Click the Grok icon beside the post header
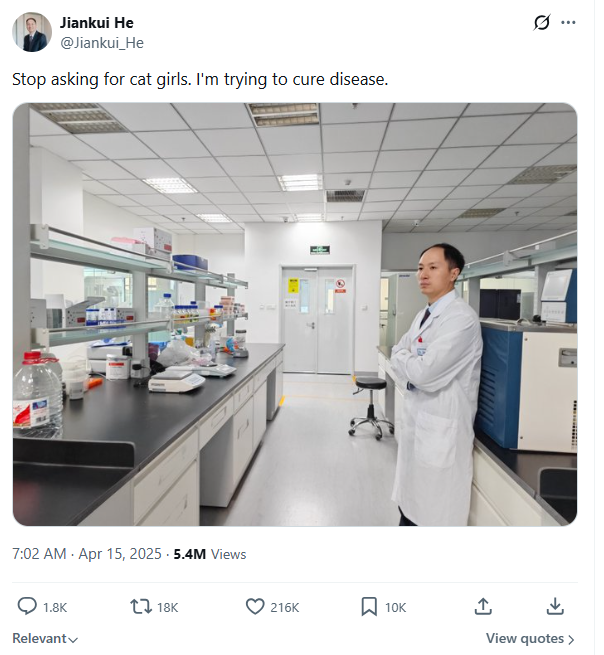The height and width of the screenshot is (655, 604). pos(542,23)
